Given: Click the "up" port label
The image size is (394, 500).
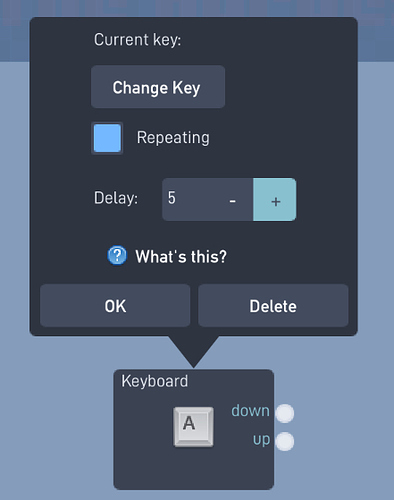Looking at the screenshot, I should 261,440.
